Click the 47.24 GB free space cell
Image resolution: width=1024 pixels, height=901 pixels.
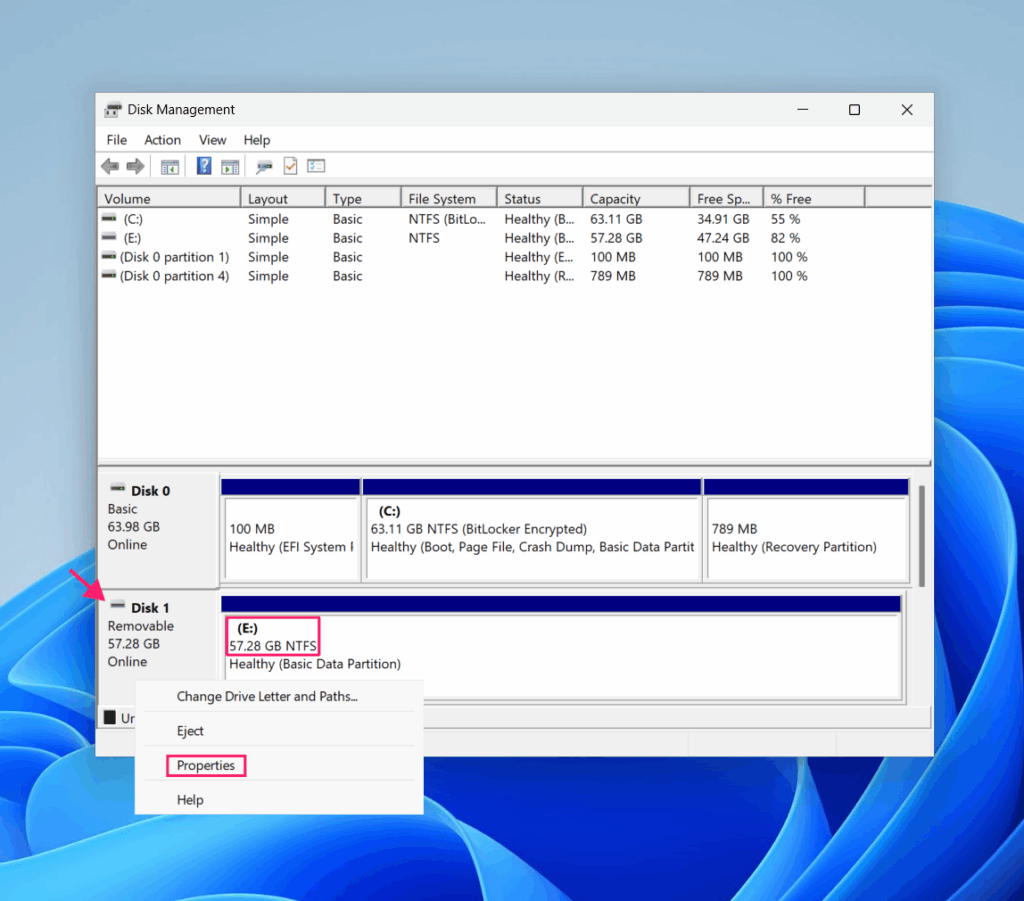pos(722,238)
